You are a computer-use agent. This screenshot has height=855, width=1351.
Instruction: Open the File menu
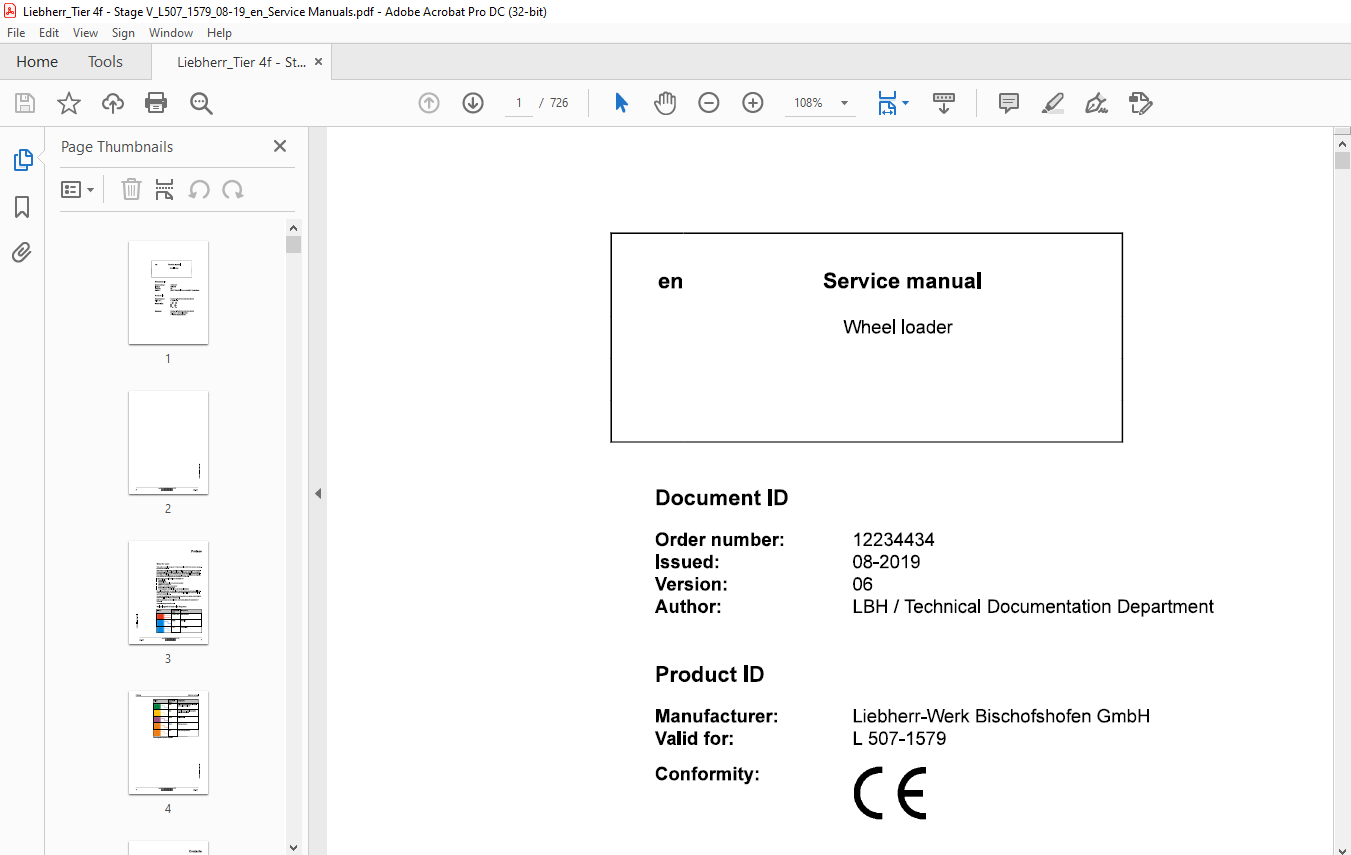coord(16,33)
